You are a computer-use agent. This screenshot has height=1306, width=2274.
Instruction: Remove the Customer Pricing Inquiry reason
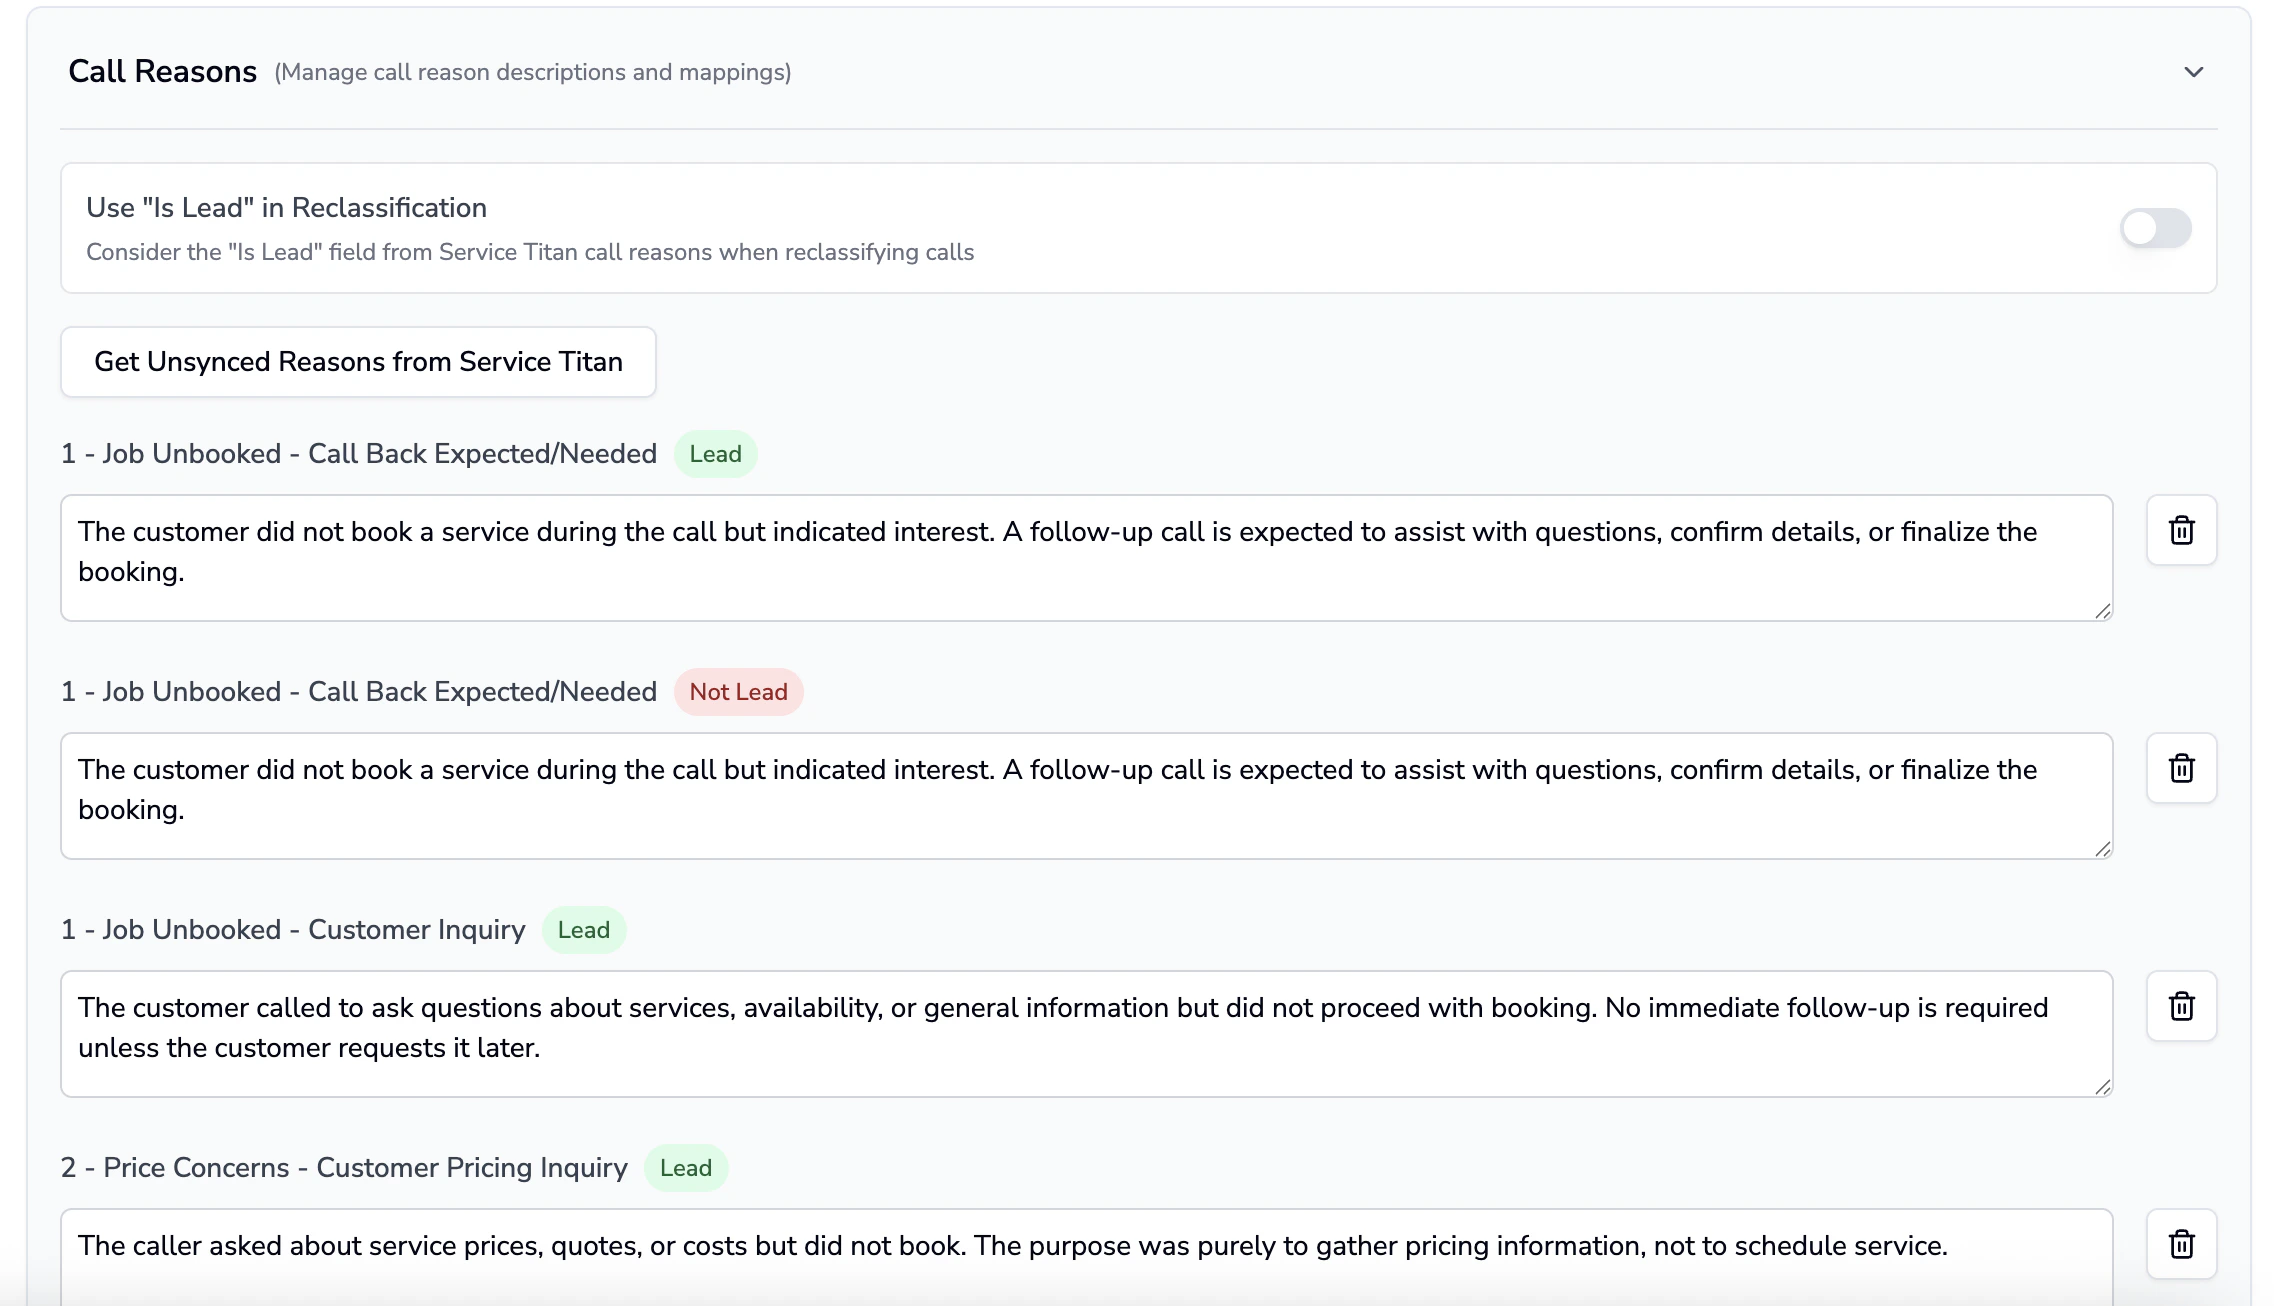(x=2181, y=1244)
